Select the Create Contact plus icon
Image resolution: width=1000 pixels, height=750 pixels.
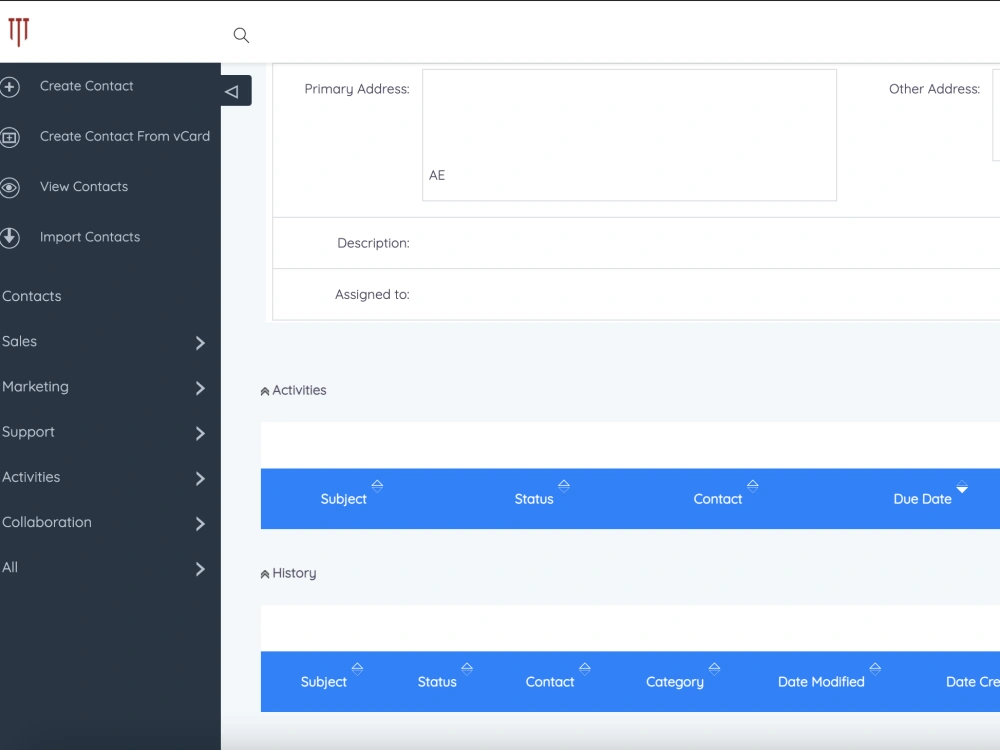coord(10,86)
